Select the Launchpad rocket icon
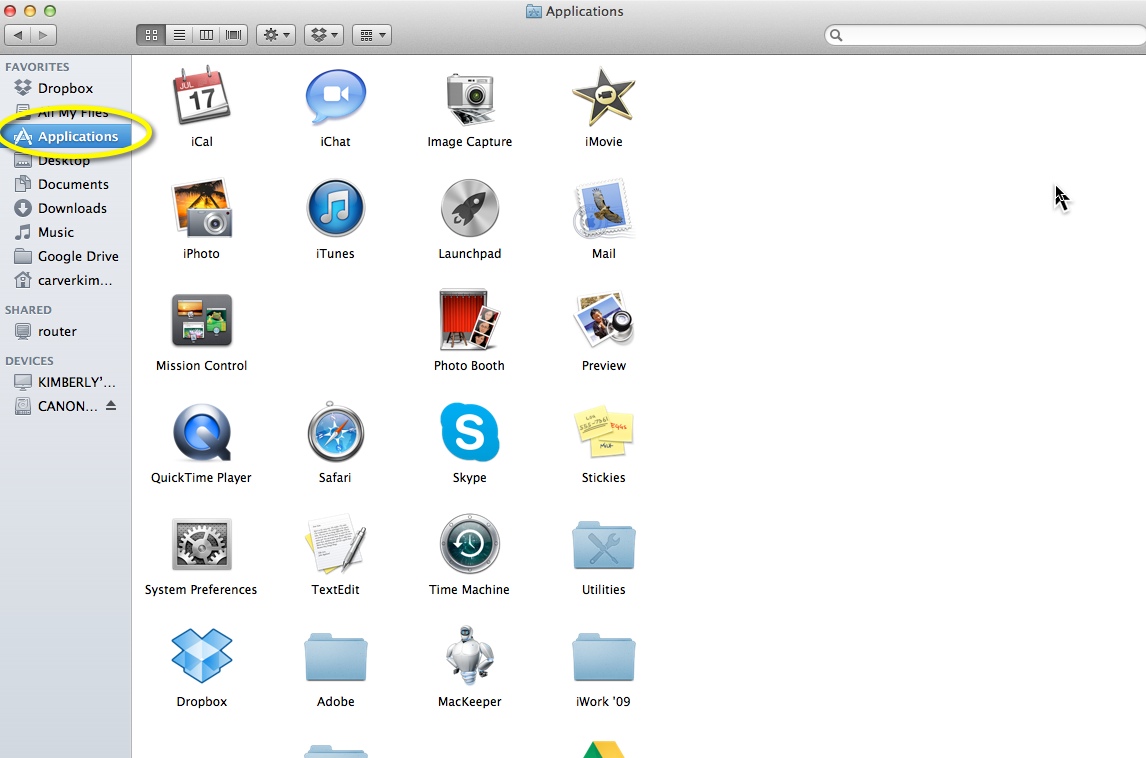Image resolution: width=1146 pixels, height=758 pixels. (470, 208)
